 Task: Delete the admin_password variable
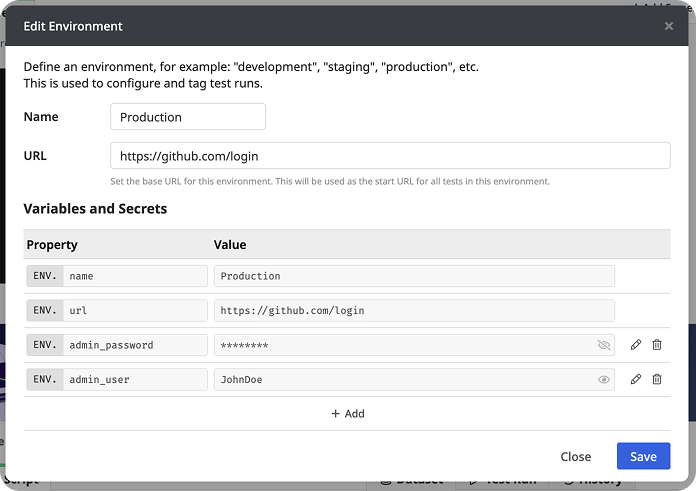(657, 345)
